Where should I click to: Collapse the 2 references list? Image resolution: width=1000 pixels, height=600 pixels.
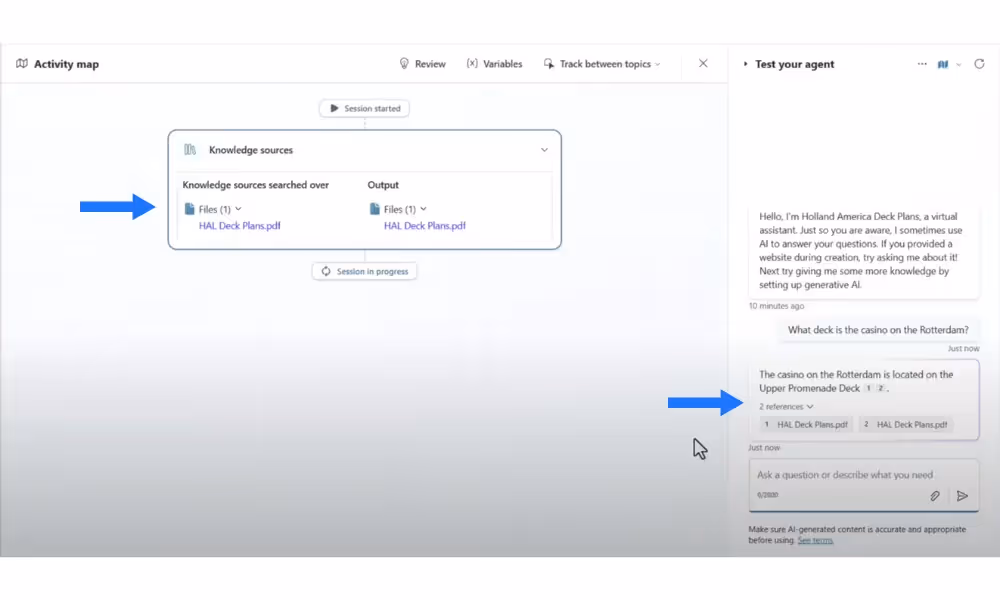coord(786,406)
